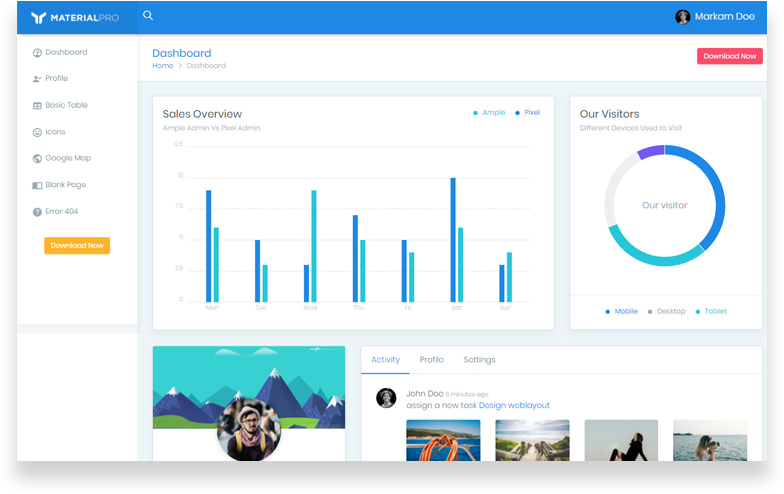The image size is (784, 494).
Task: Click the Profile sidebar icon
Action: (37, 79)
